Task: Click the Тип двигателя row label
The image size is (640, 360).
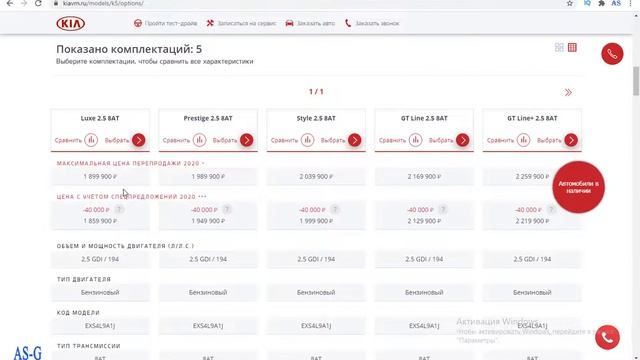Action: coord(84,280)
